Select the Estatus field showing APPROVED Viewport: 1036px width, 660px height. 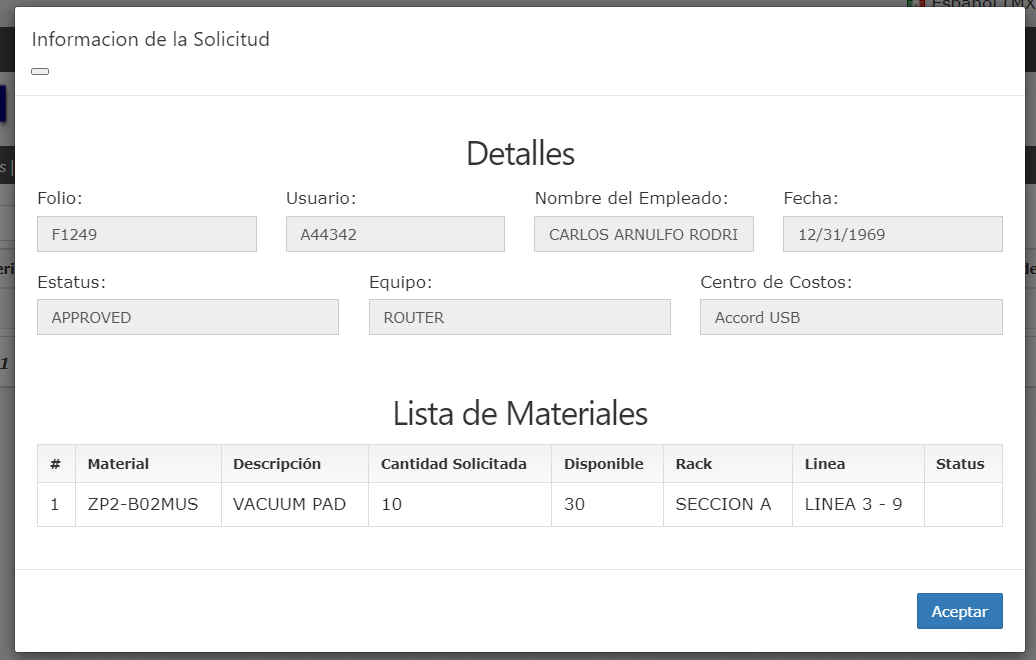click(188, 318)
